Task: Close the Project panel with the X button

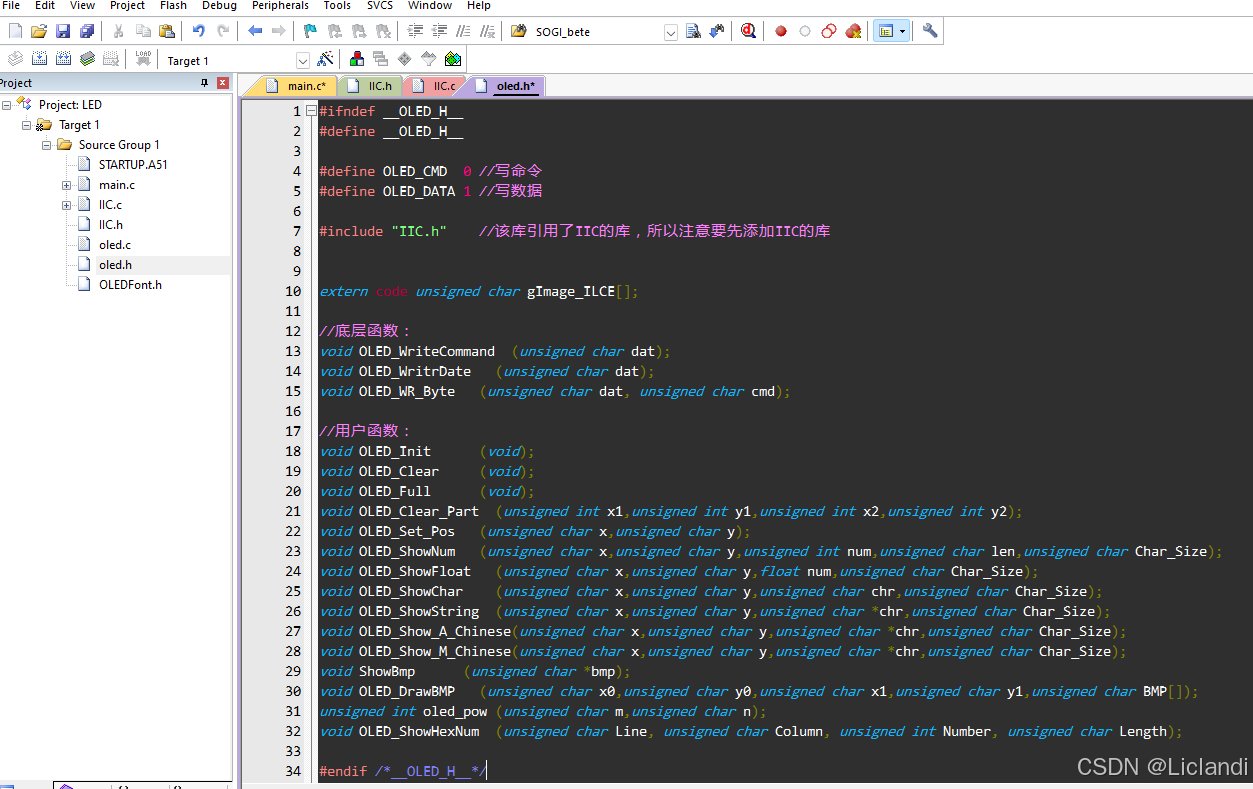Action: 223,83
